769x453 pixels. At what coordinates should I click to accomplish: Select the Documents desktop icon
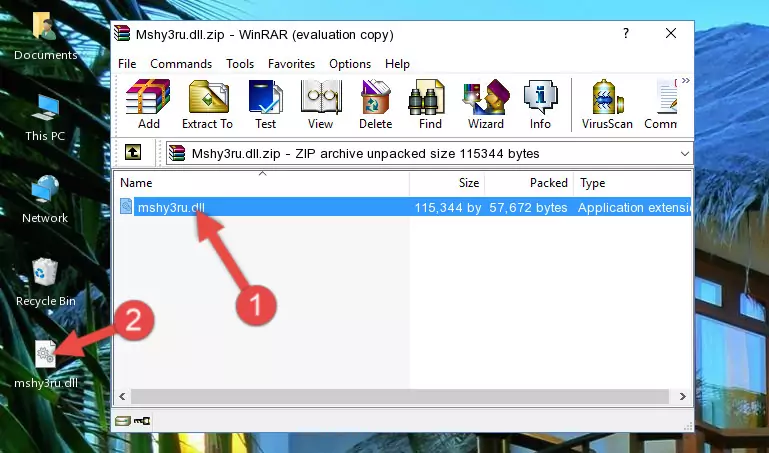point(45,37)
